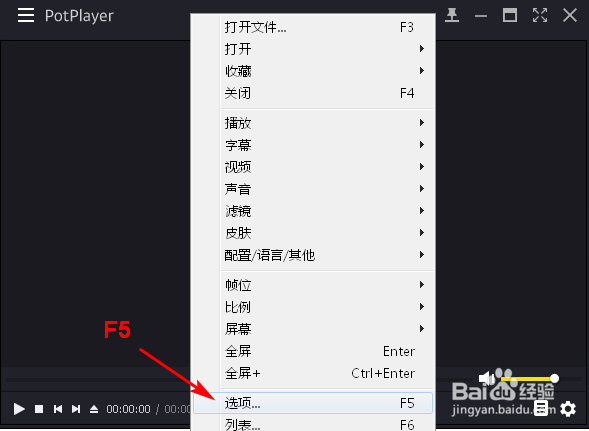
Task: Click the 关闭 (F4) menu item
Action: pyautogui.click(x=326, y=93)
